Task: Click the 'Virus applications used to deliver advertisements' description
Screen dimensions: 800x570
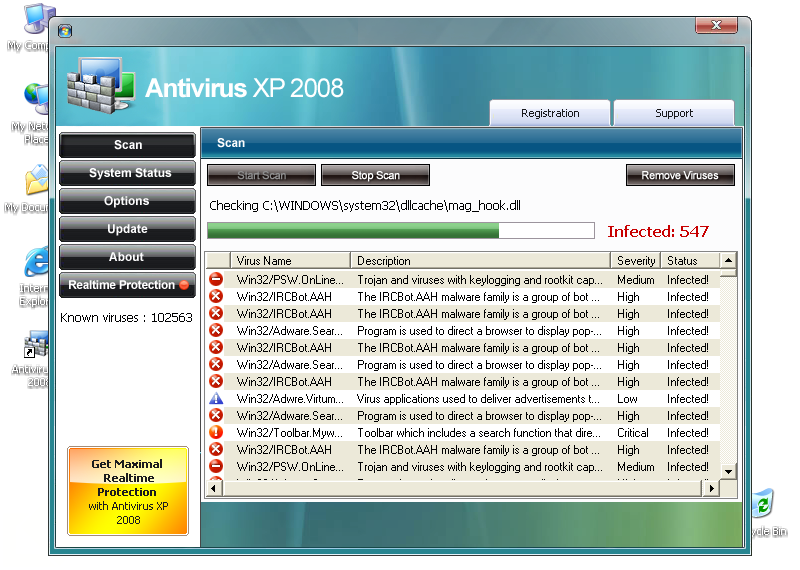Action: (479, 399)
